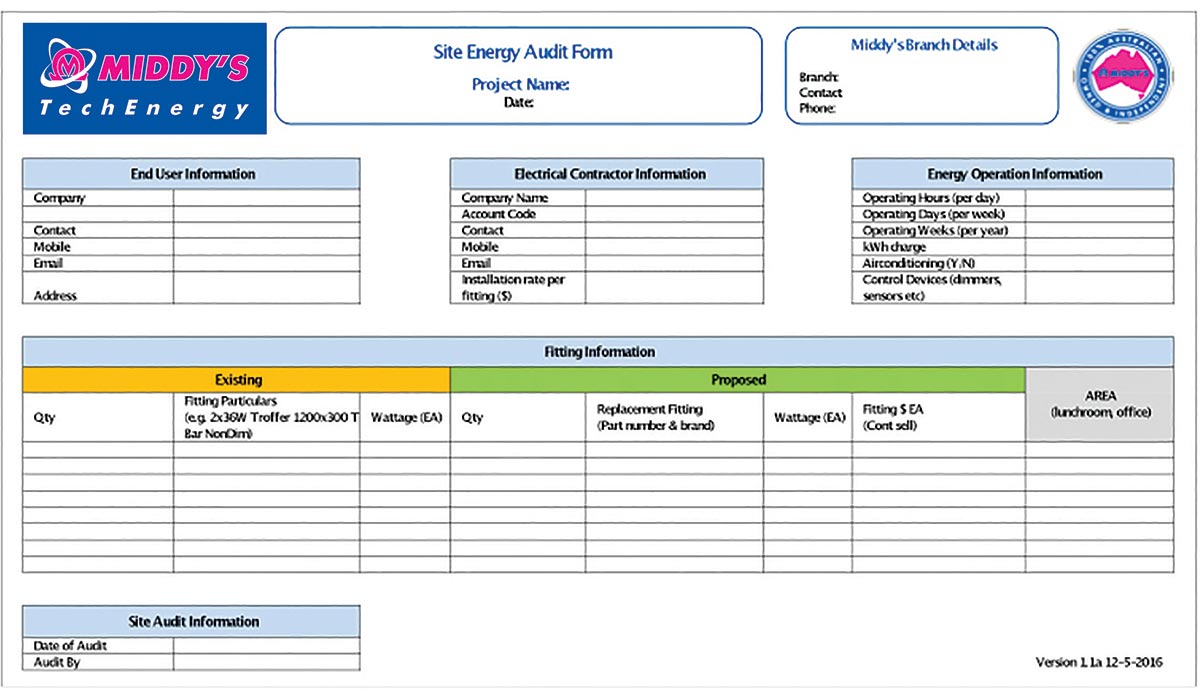The height and width of the screenshot is (700, 1200).
Task: Select the End User Information header
Action: pos(191,174)
